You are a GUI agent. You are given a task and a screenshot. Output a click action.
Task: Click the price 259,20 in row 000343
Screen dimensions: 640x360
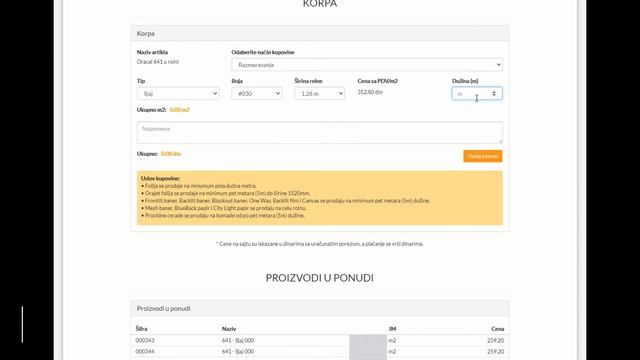(496, 340)
